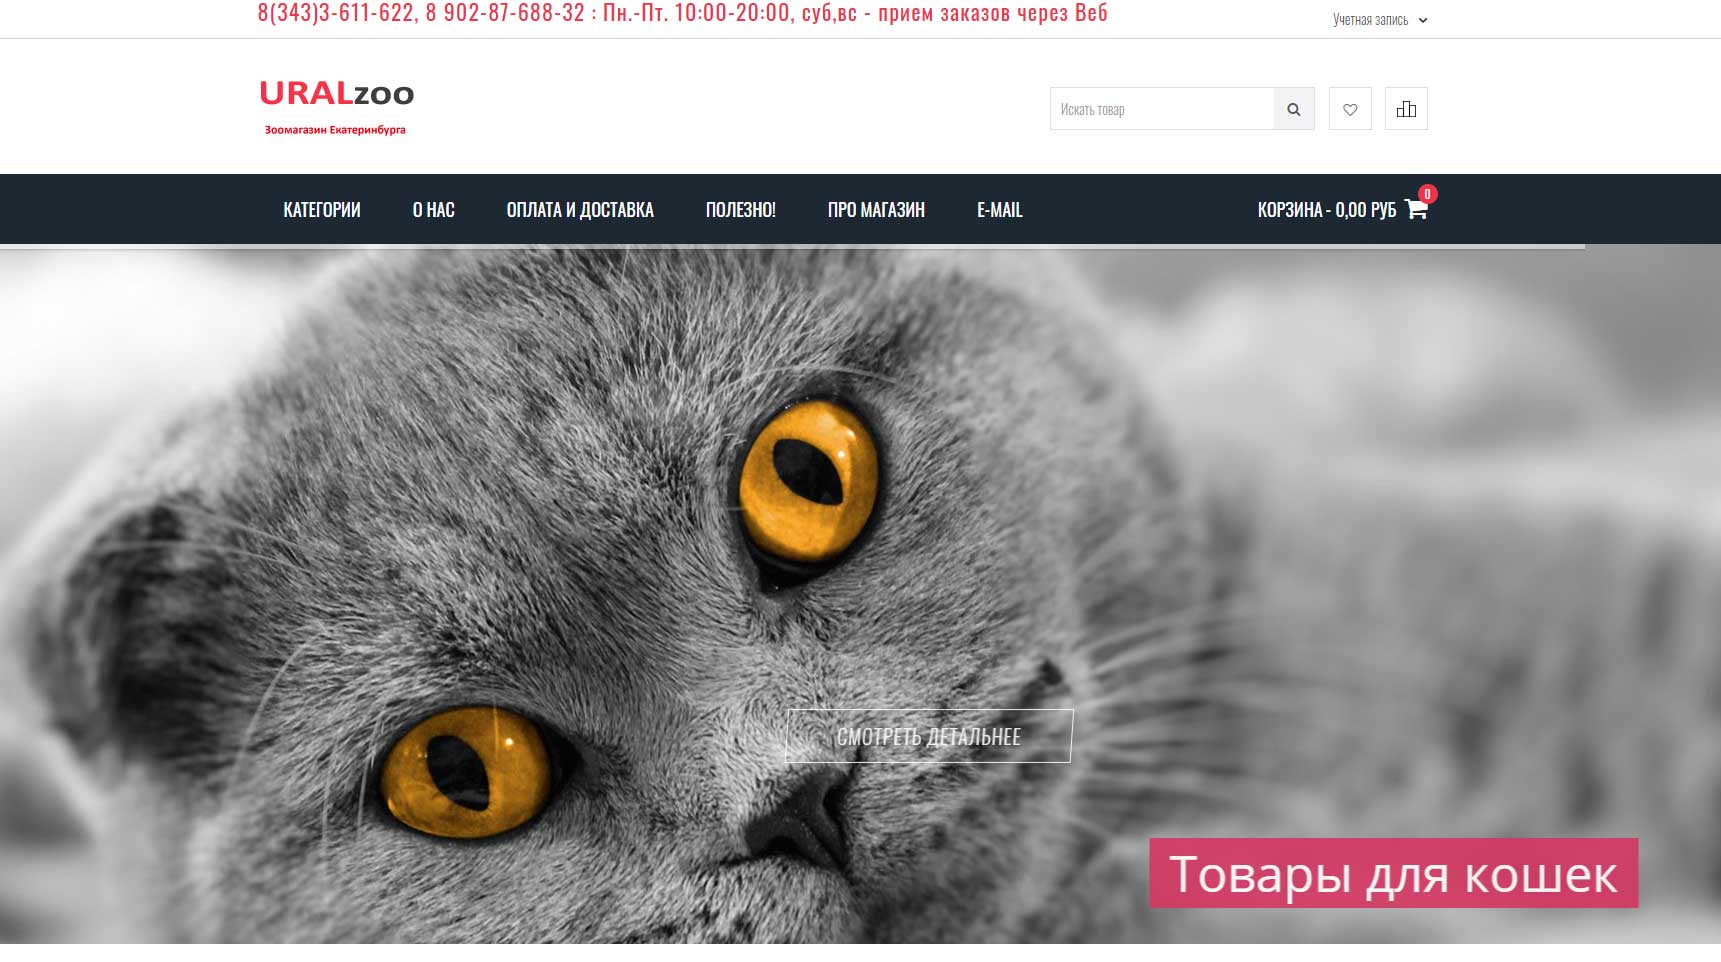Open the Категории menu
This screenshot has width=1721, height=962.
(x=322, y=210)
